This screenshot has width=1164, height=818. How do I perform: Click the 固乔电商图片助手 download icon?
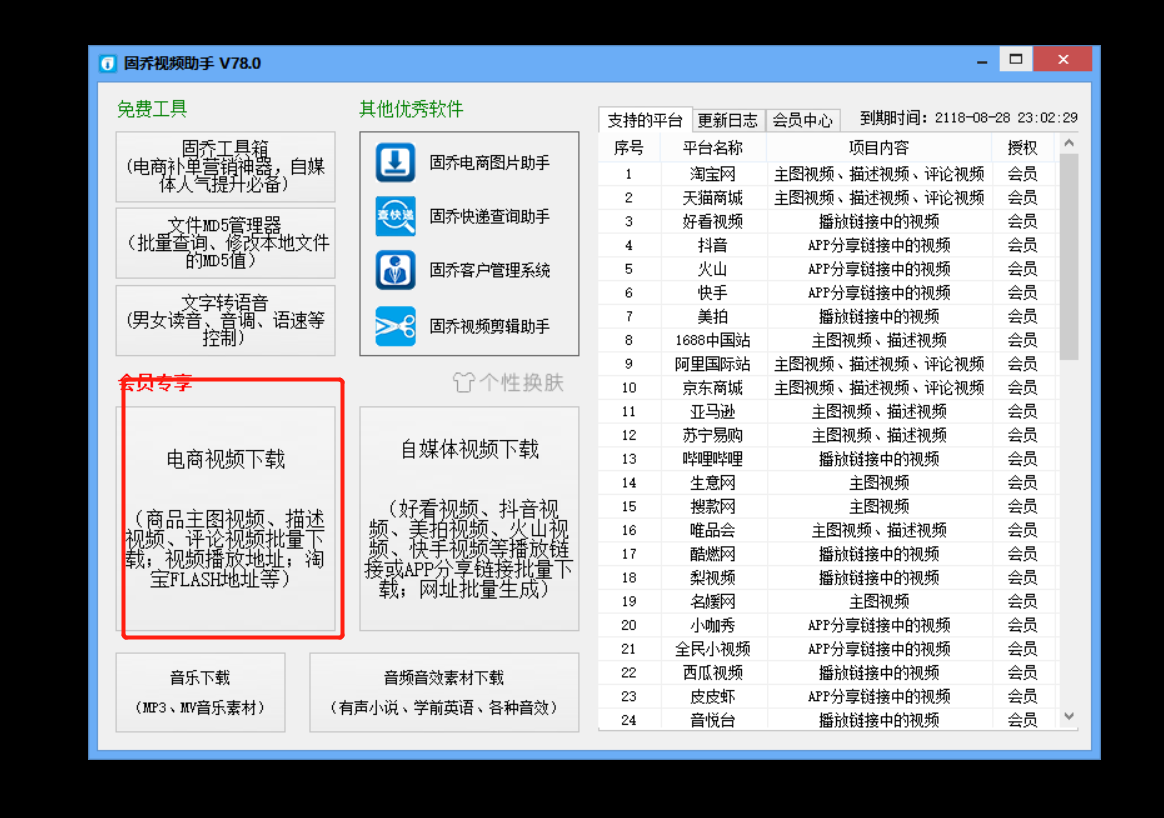[395, 163]
